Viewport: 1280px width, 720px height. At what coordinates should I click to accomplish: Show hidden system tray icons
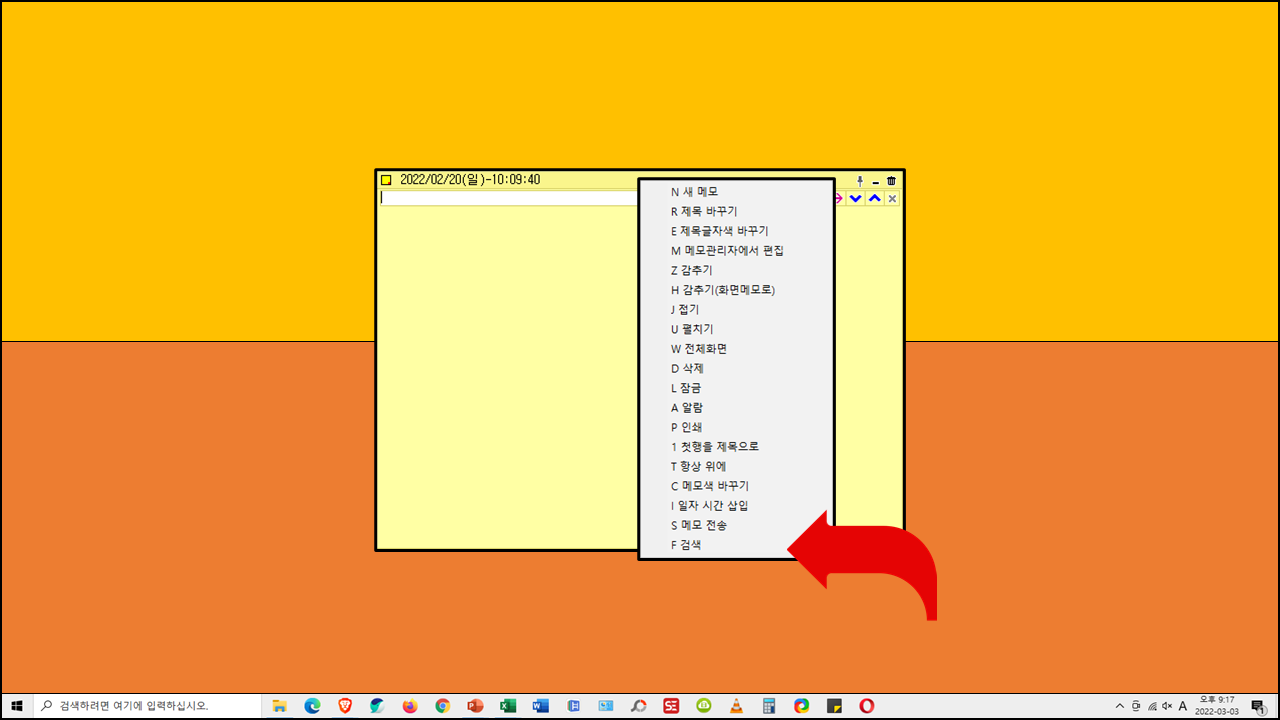[x=1120, y=706]
